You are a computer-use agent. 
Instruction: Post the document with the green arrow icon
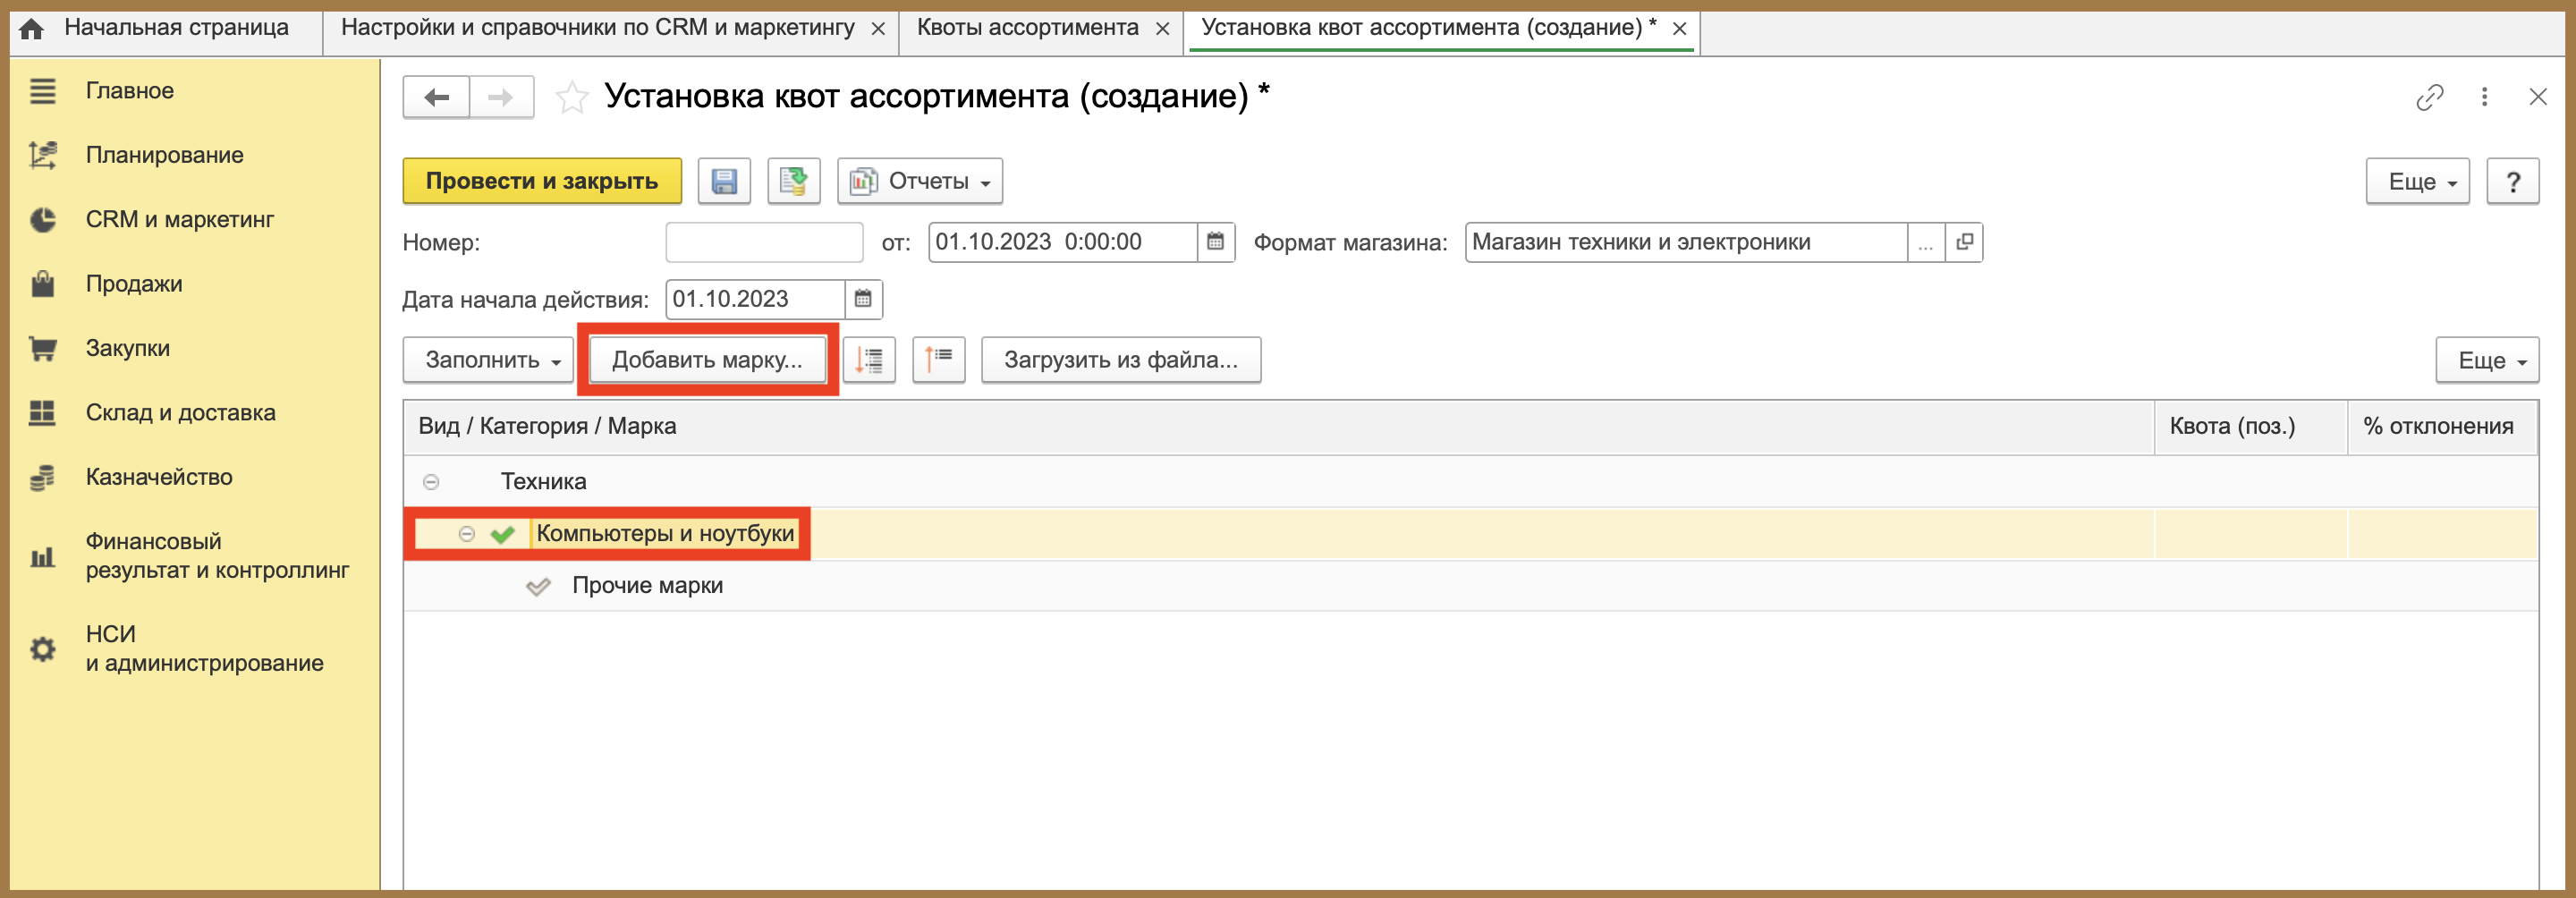tap(794, 181)
